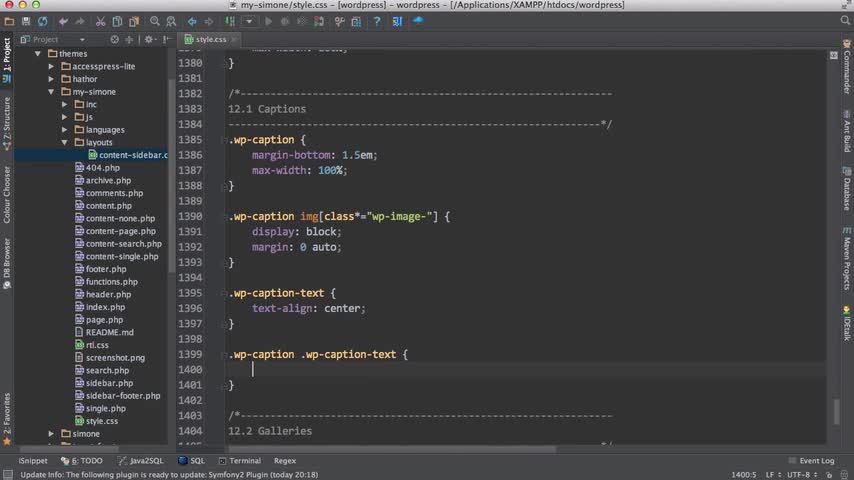Click the Debug bug icon

pyautogui.click(x=285, y=21)
